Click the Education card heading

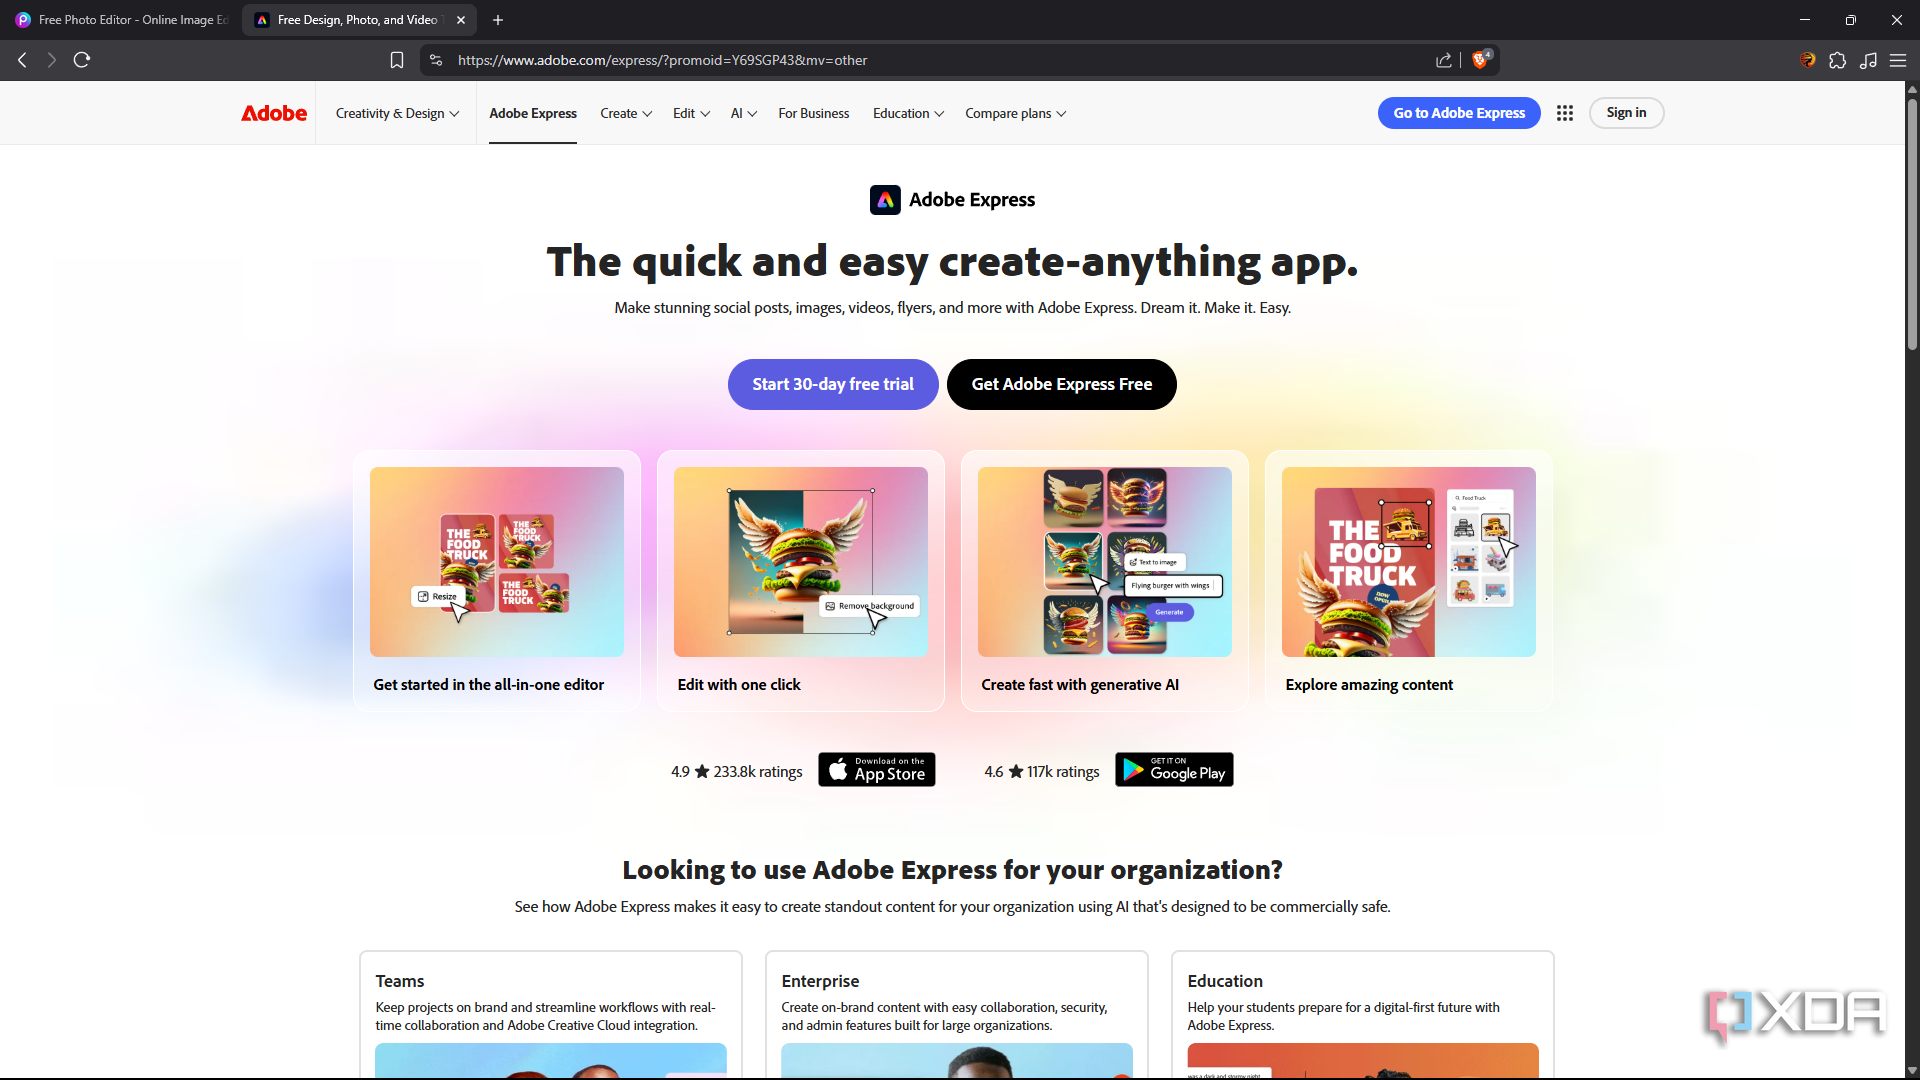click(x=1225, y=981)
